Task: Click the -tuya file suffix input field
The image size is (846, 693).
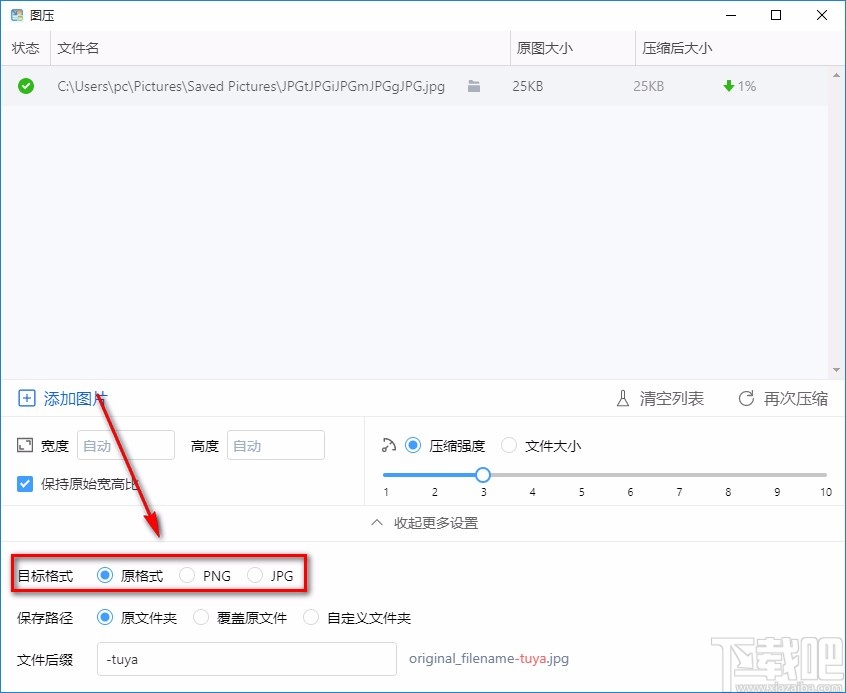Action: 245,659
